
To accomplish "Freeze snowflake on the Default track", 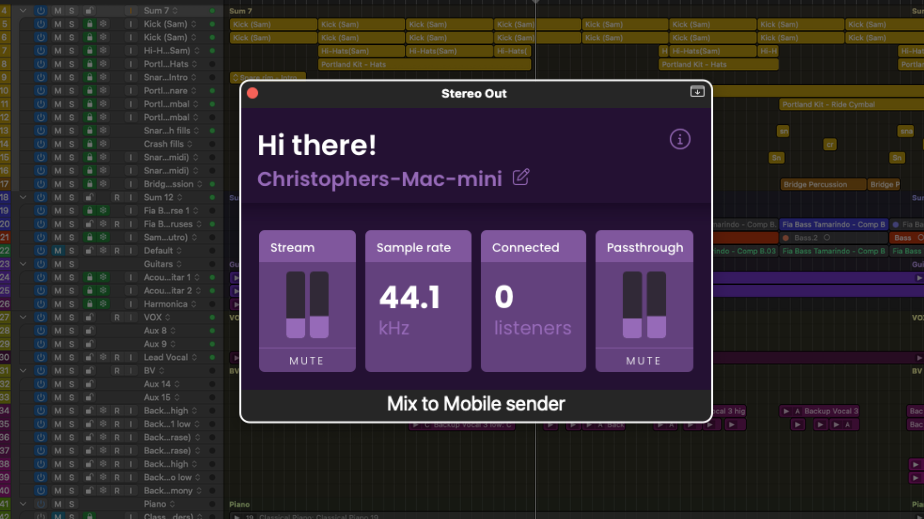I will pyautogui.click(x=103, y=250).
